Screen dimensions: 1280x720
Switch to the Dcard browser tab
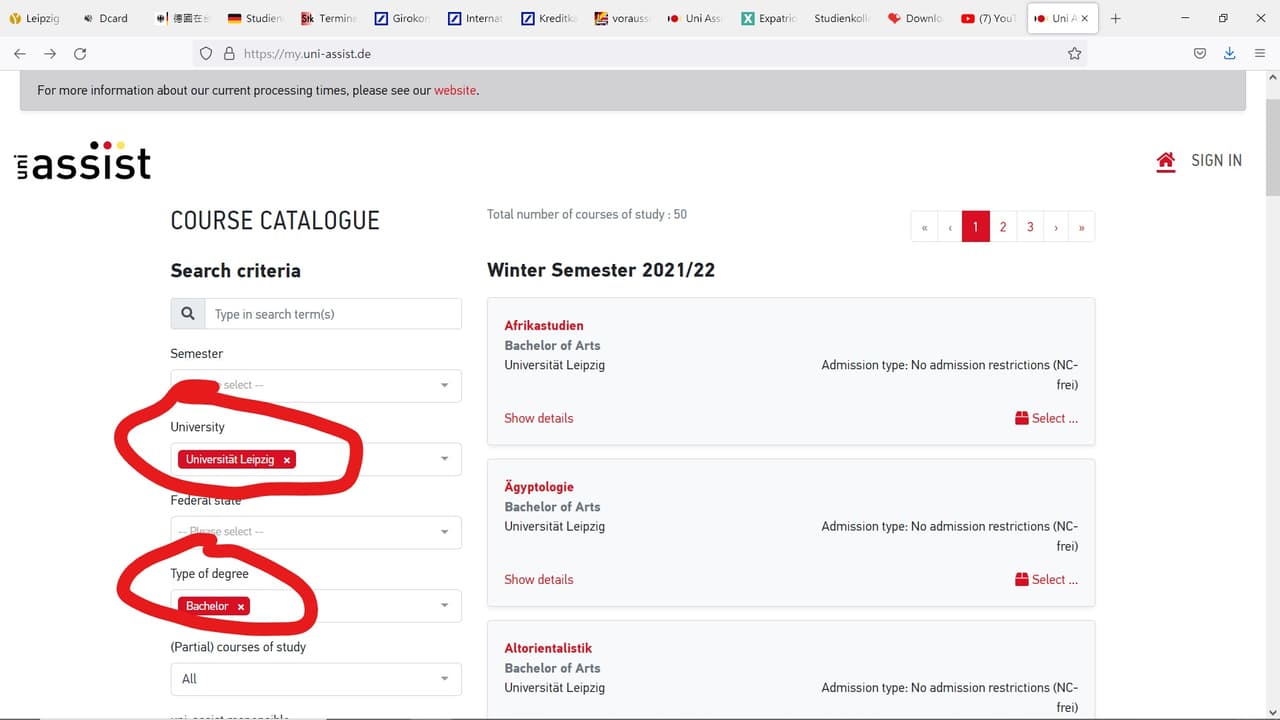click(x=107, y=18)
